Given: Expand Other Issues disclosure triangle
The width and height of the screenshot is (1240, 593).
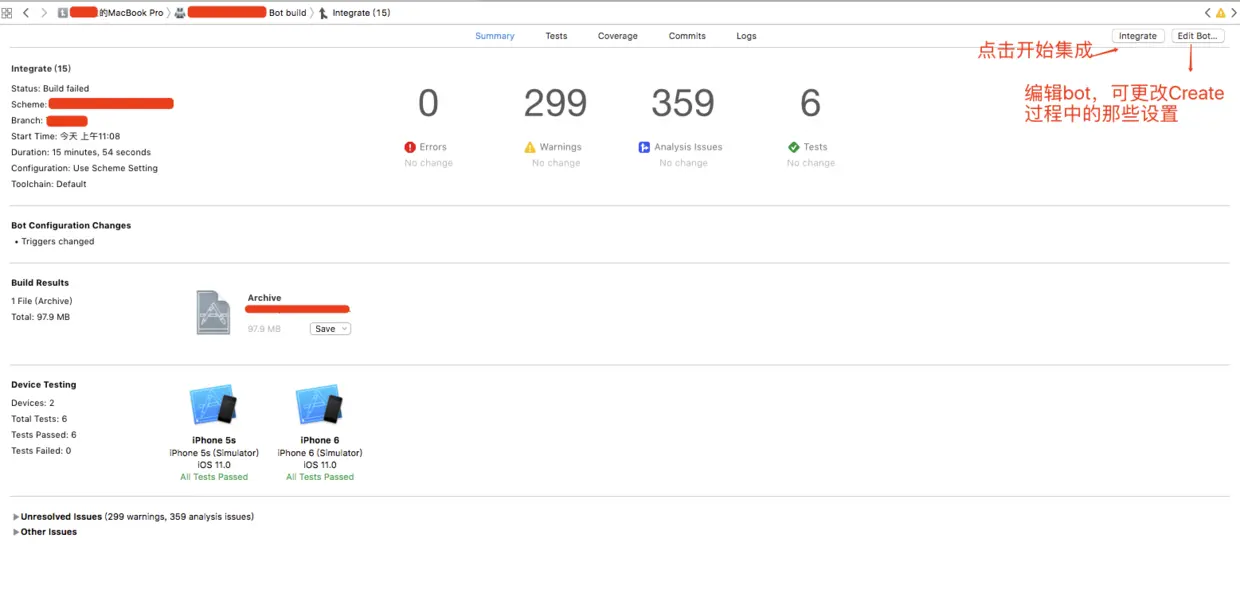Looking at the screenshot, I should (16, 532).
